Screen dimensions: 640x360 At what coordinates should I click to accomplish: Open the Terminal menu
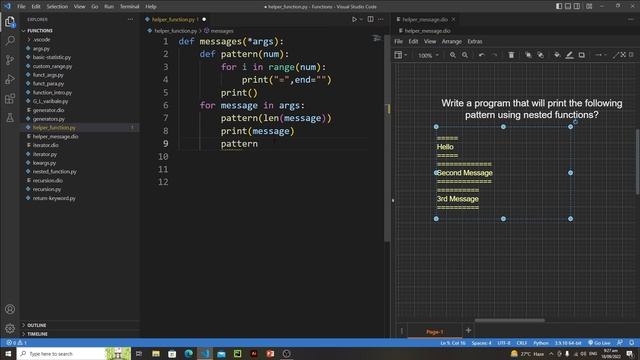[x=129, y=7]
